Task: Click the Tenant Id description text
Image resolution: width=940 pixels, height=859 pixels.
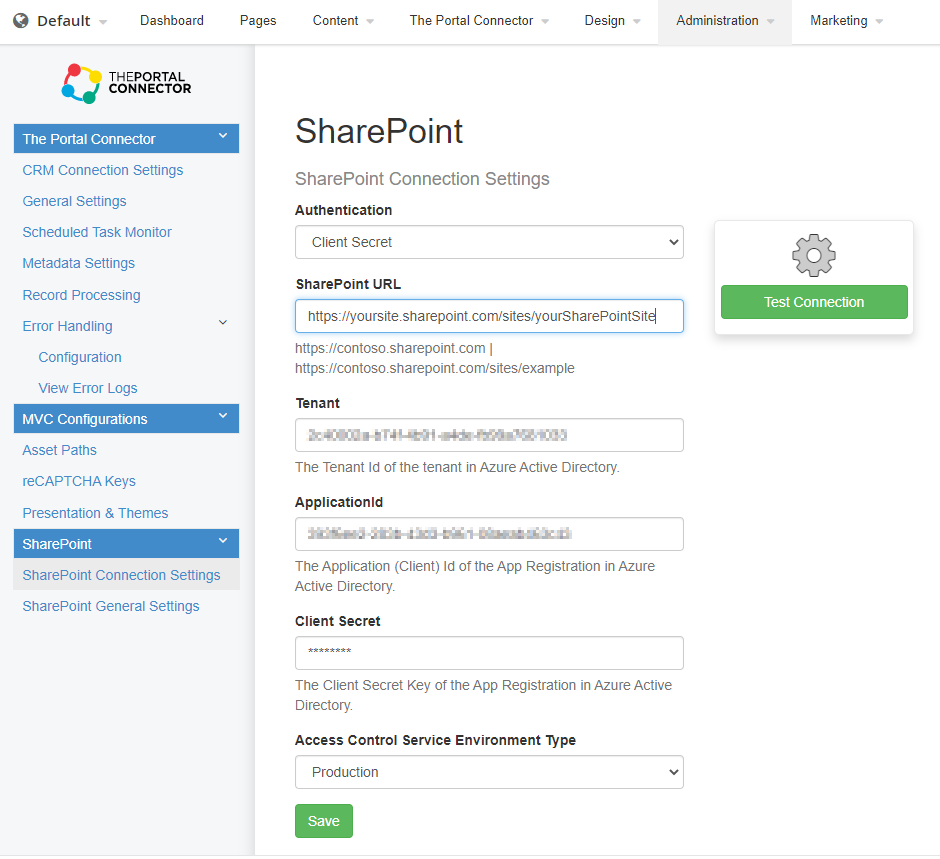Action: (457, 468)
